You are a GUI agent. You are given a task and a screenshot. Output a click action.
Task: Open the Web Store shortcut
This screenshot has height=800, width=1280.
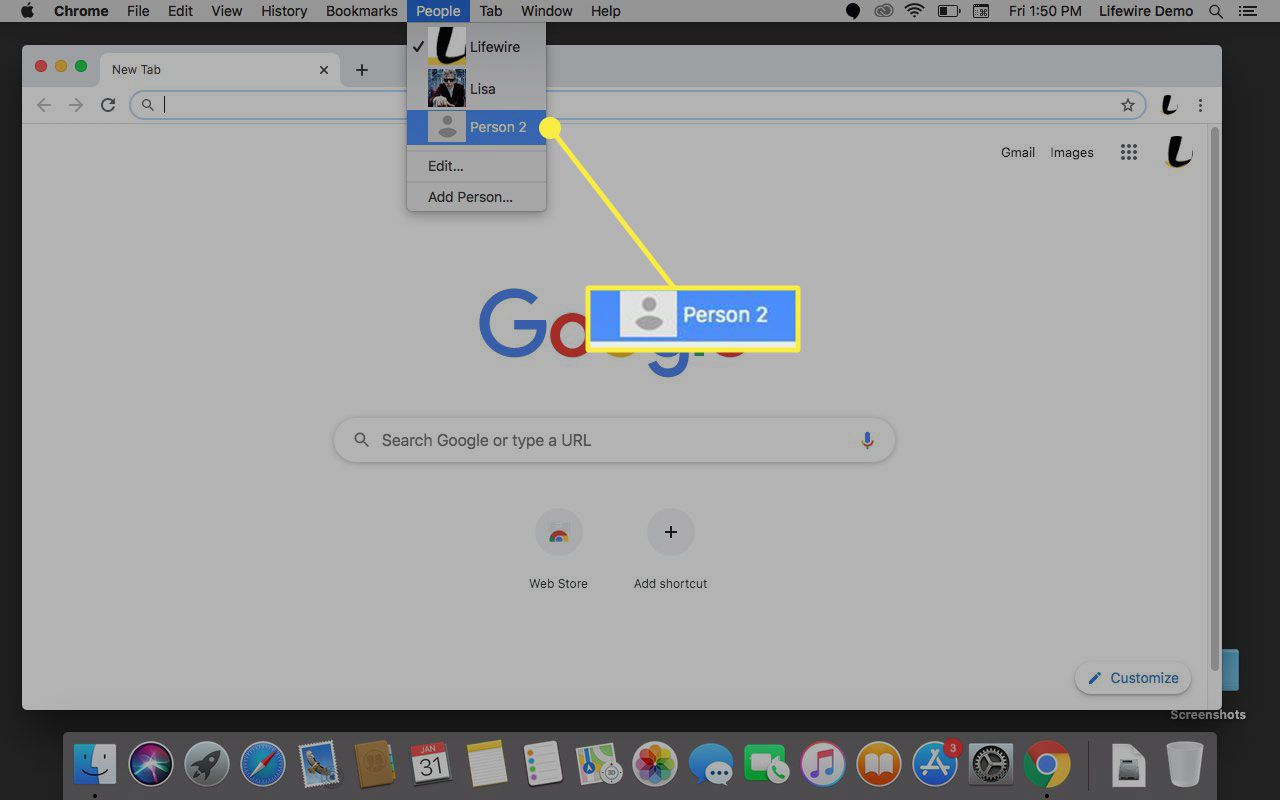(x=558, y=550)
